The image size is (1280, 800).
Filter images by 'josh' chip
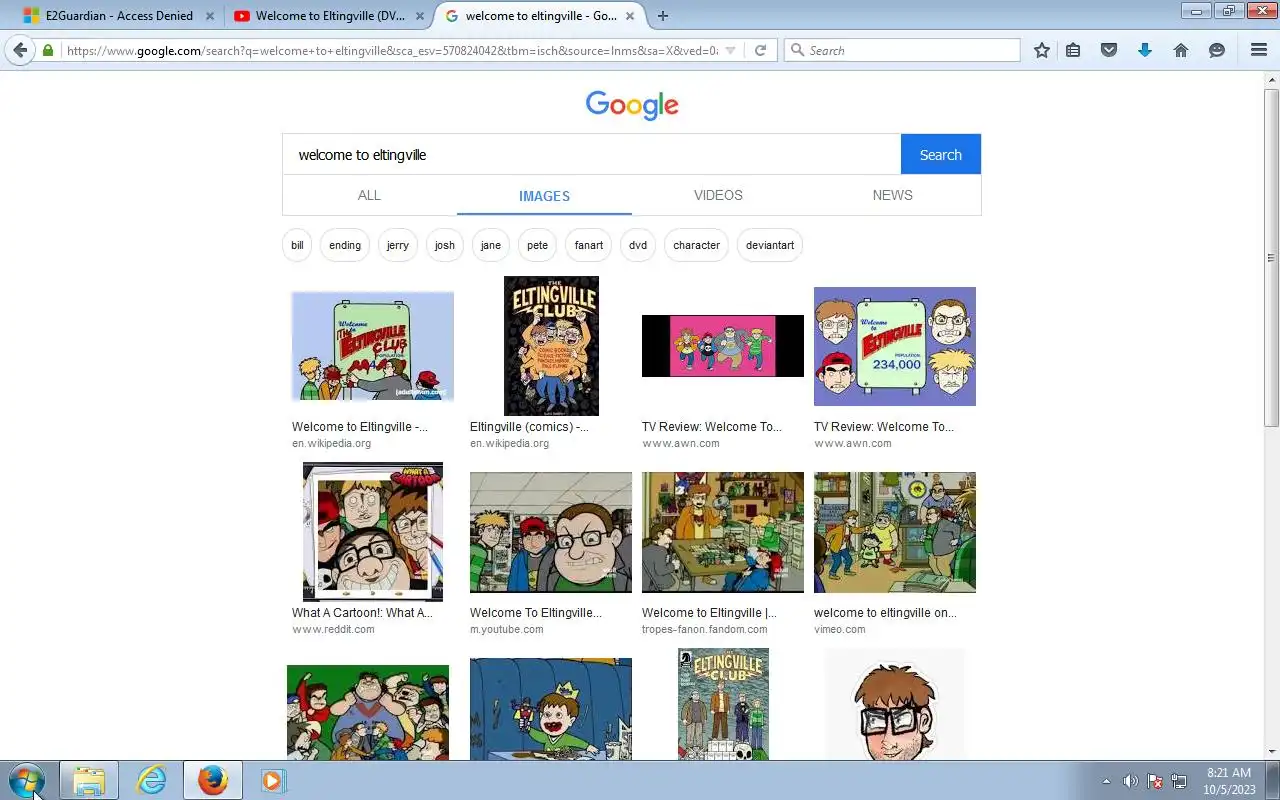(x=445, y=245)
